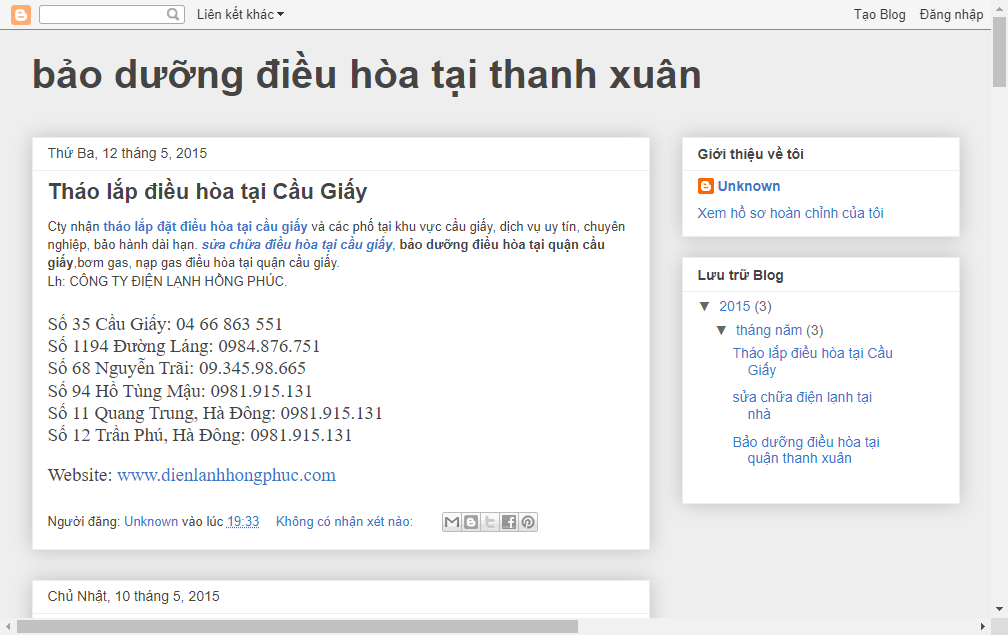Click the horizontal scrollbar thumb
The height and width of the screenshot is (635, 1008).
[x=297, y=626]
